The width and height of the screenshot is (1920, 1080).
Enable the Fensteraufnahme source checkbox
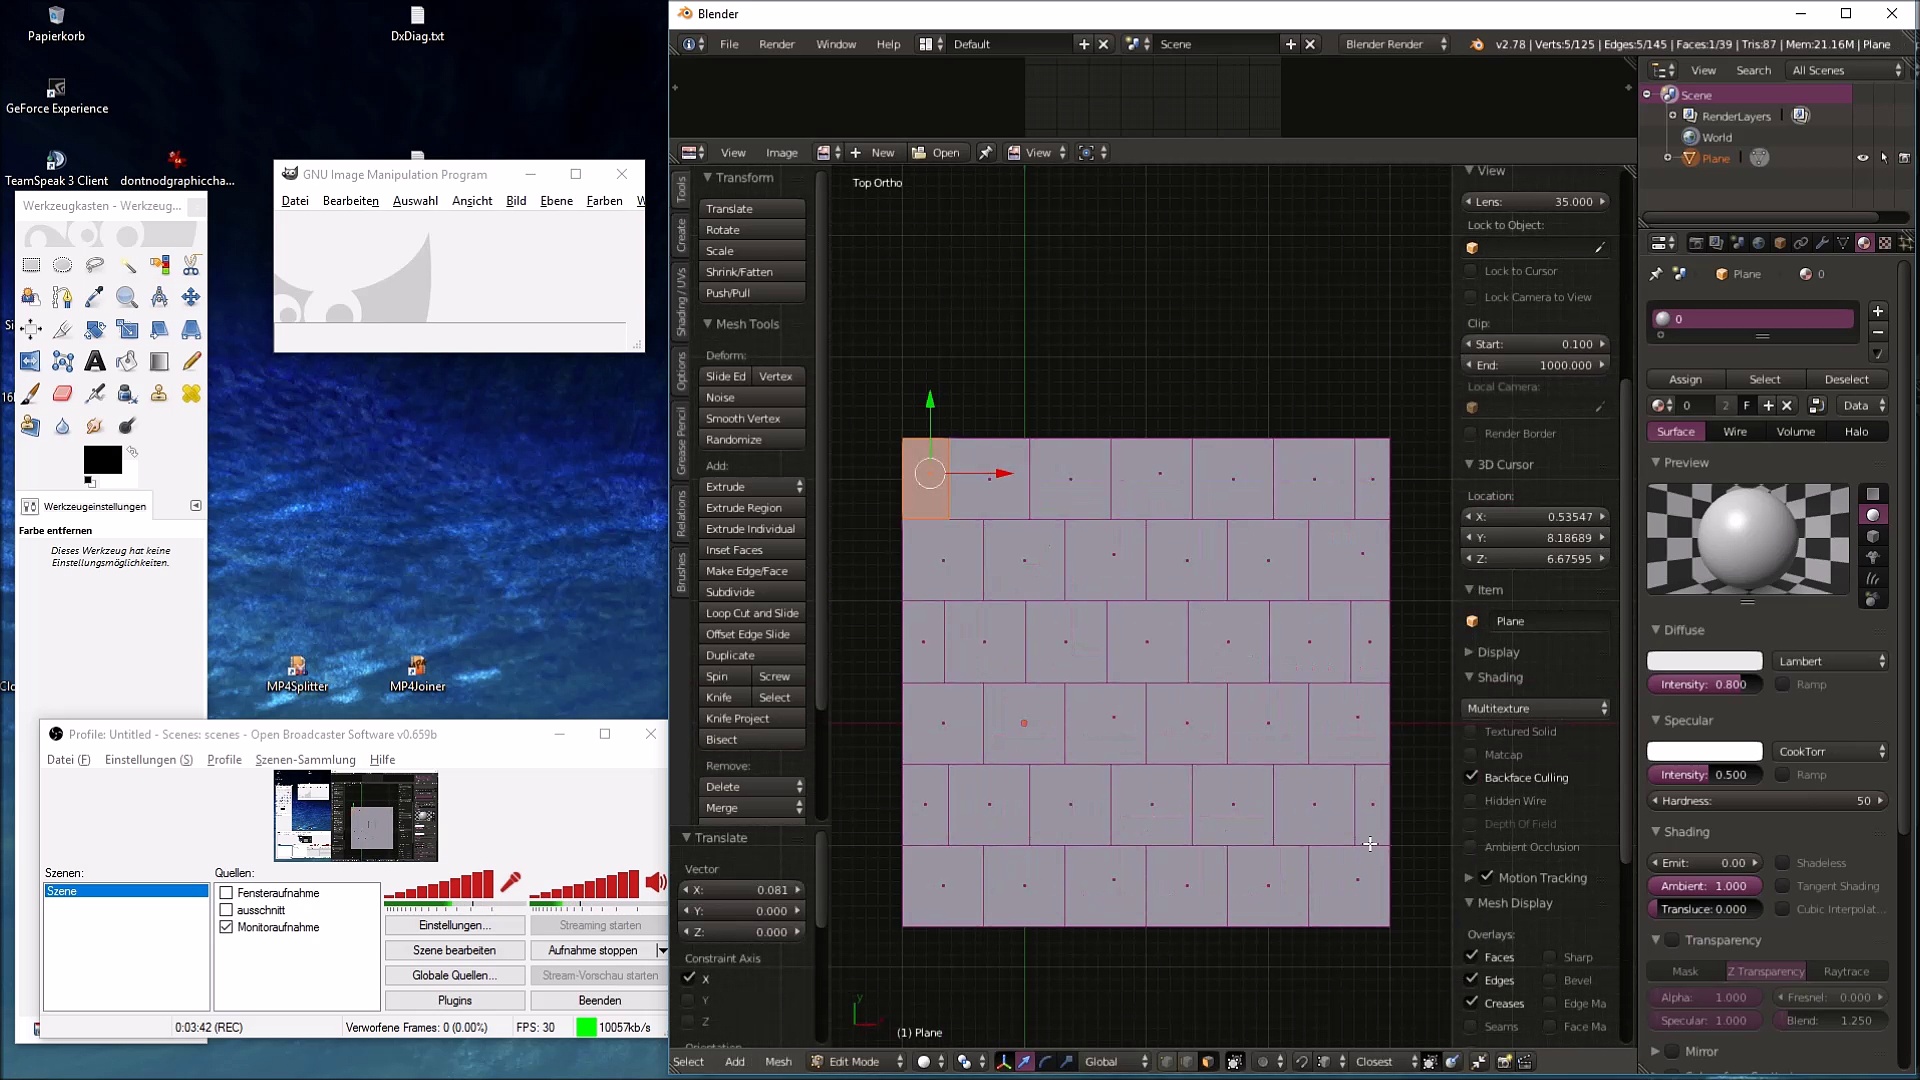pos(226,893)
